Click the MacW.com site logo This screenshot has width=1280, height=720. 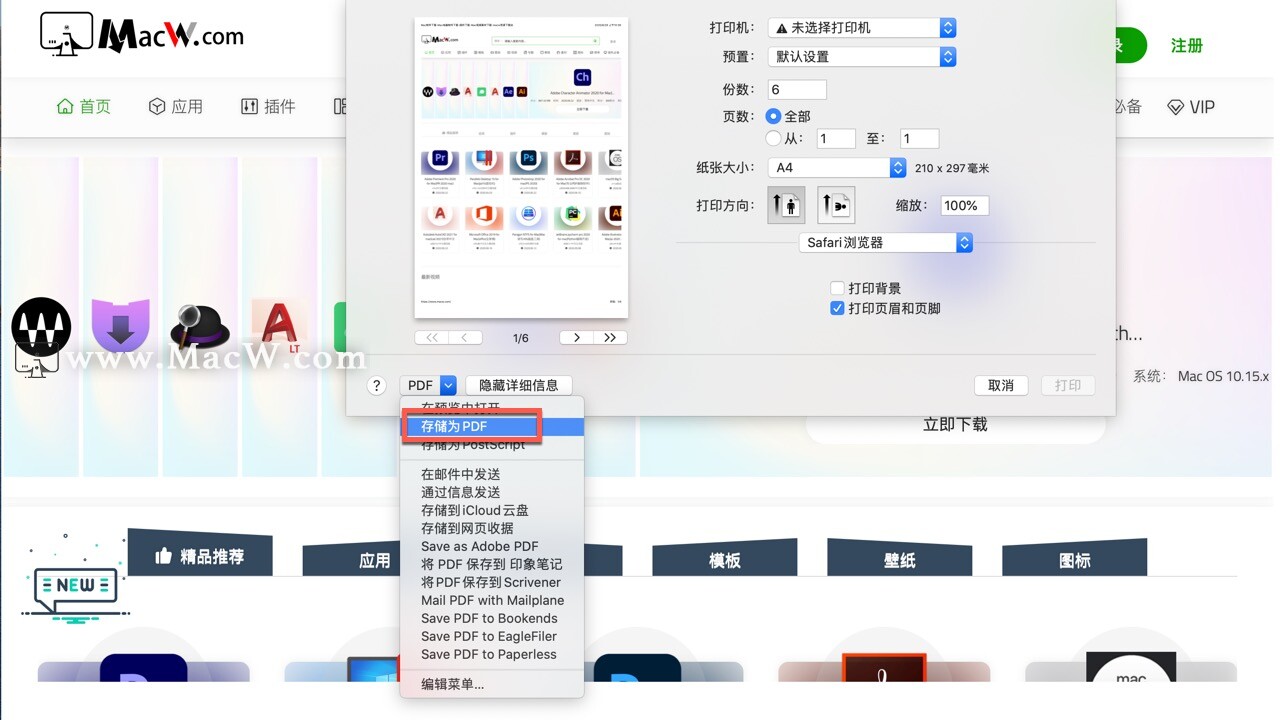(142, 35)
